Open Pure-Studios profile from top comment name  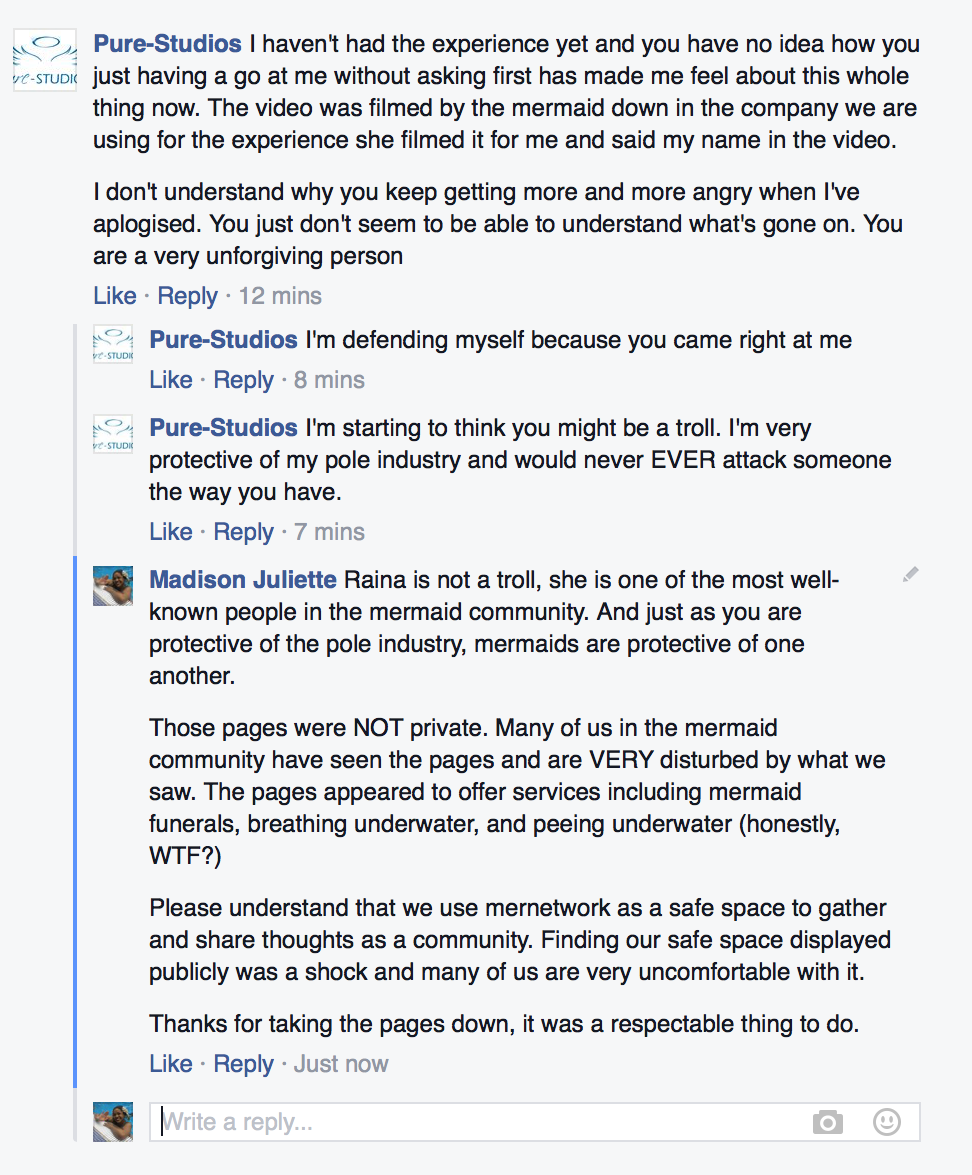(x=167, y=44)
